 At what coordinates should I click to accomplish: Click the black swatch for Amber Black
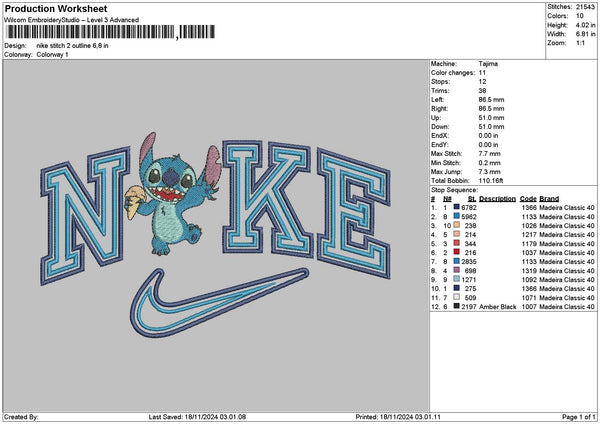457,306
